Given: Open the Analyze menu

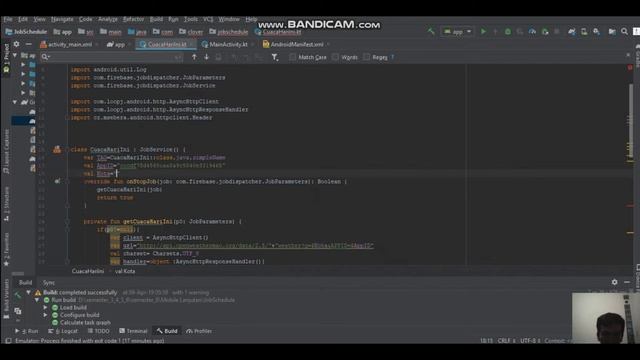Looking at the screenshot, I should [x=108, y=19].
